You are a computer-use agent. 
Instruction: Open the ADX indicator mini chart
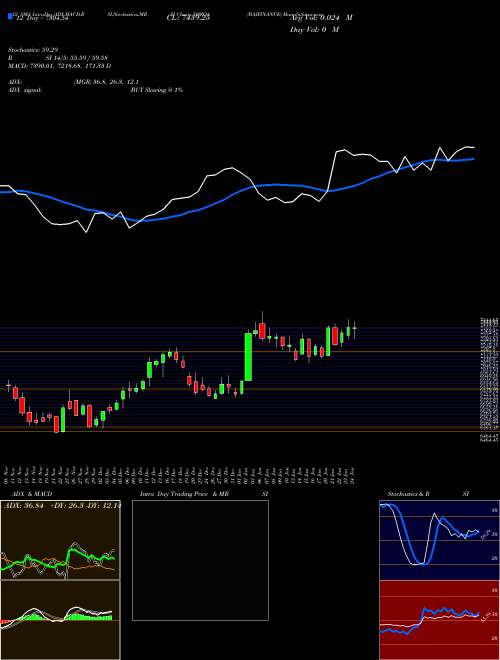(x=60, y=540)
